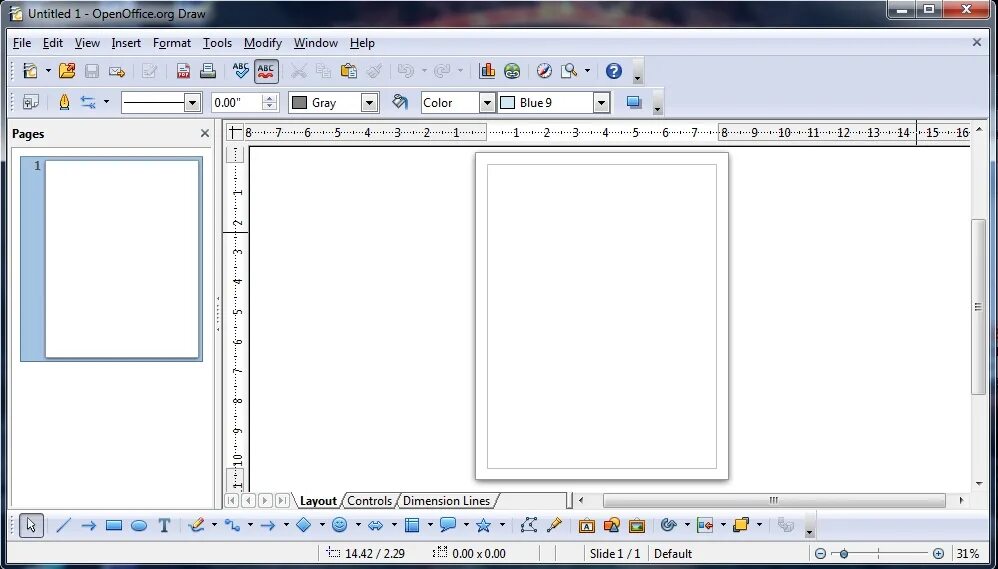Image resolution: width=998 pixels, height=569 pixels.
Task: Open the Navigator compass icon
Action: [x=544, y=71]
